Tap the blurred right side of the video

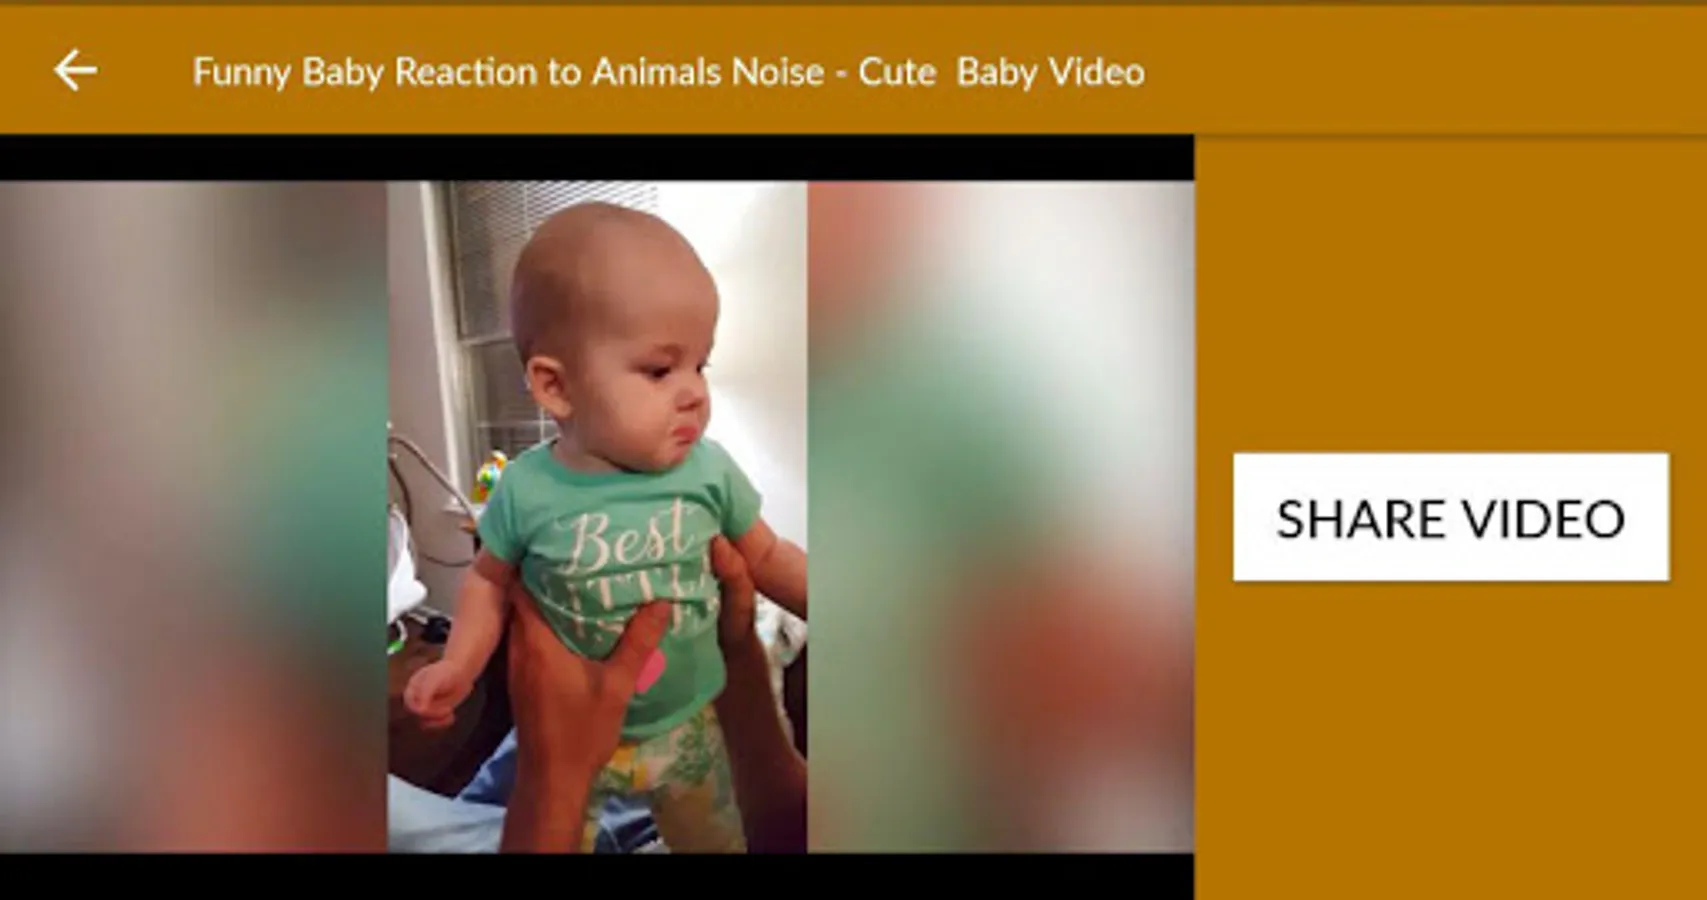(x=1000, y=516)
